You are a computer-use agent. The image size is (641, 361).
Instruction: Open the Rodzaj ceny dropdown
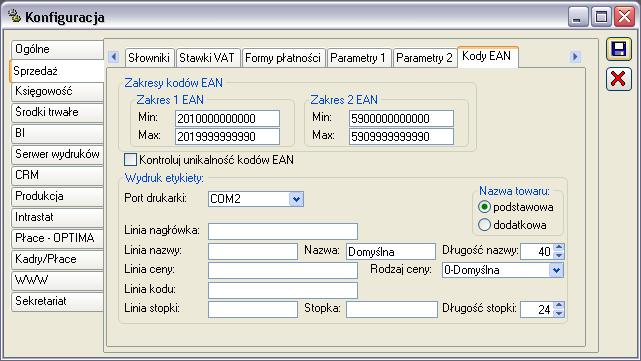(556, 270)
